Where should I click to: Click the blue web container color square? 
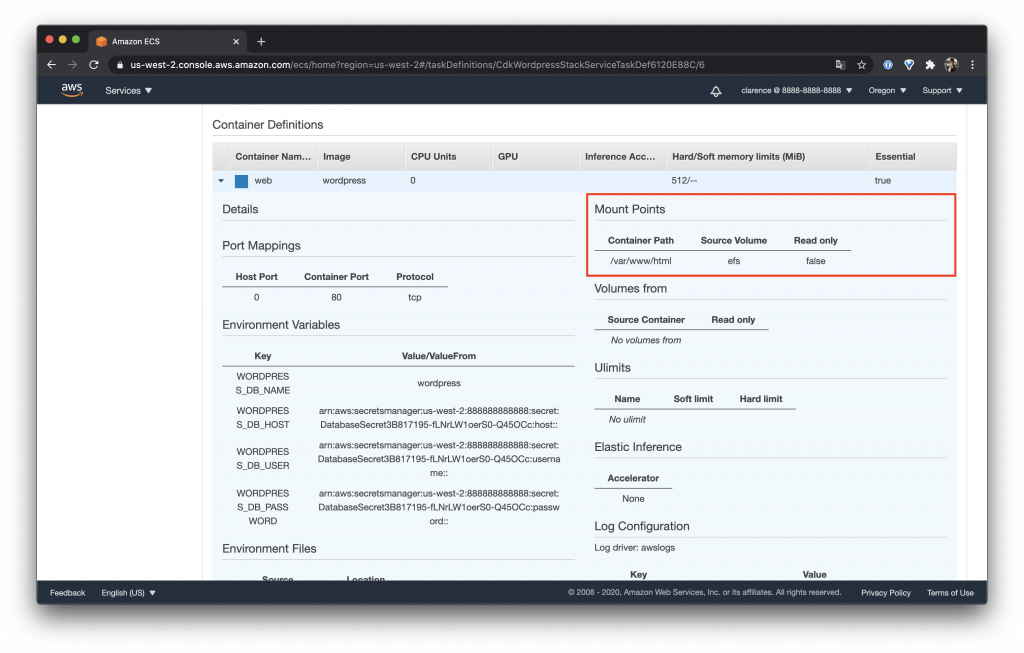(x=241, y=181)
